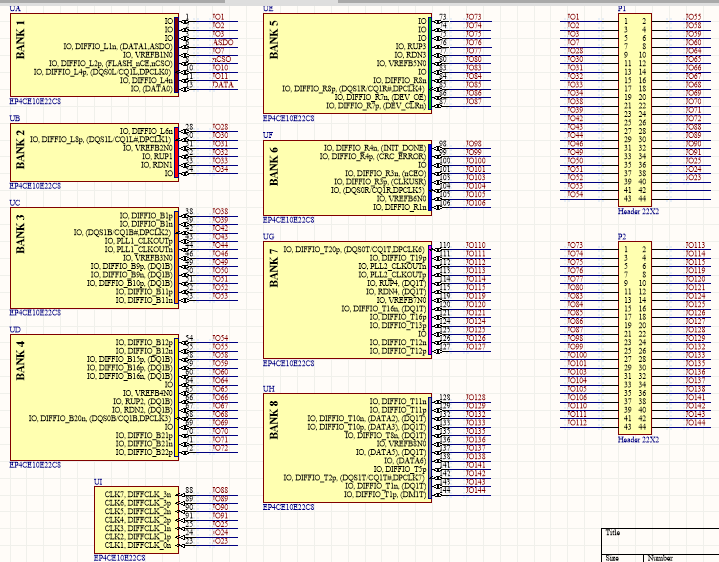Click the CLK7, DIFFCLK_3n pin name
719x562 pixels.
[x=137, y=494]
